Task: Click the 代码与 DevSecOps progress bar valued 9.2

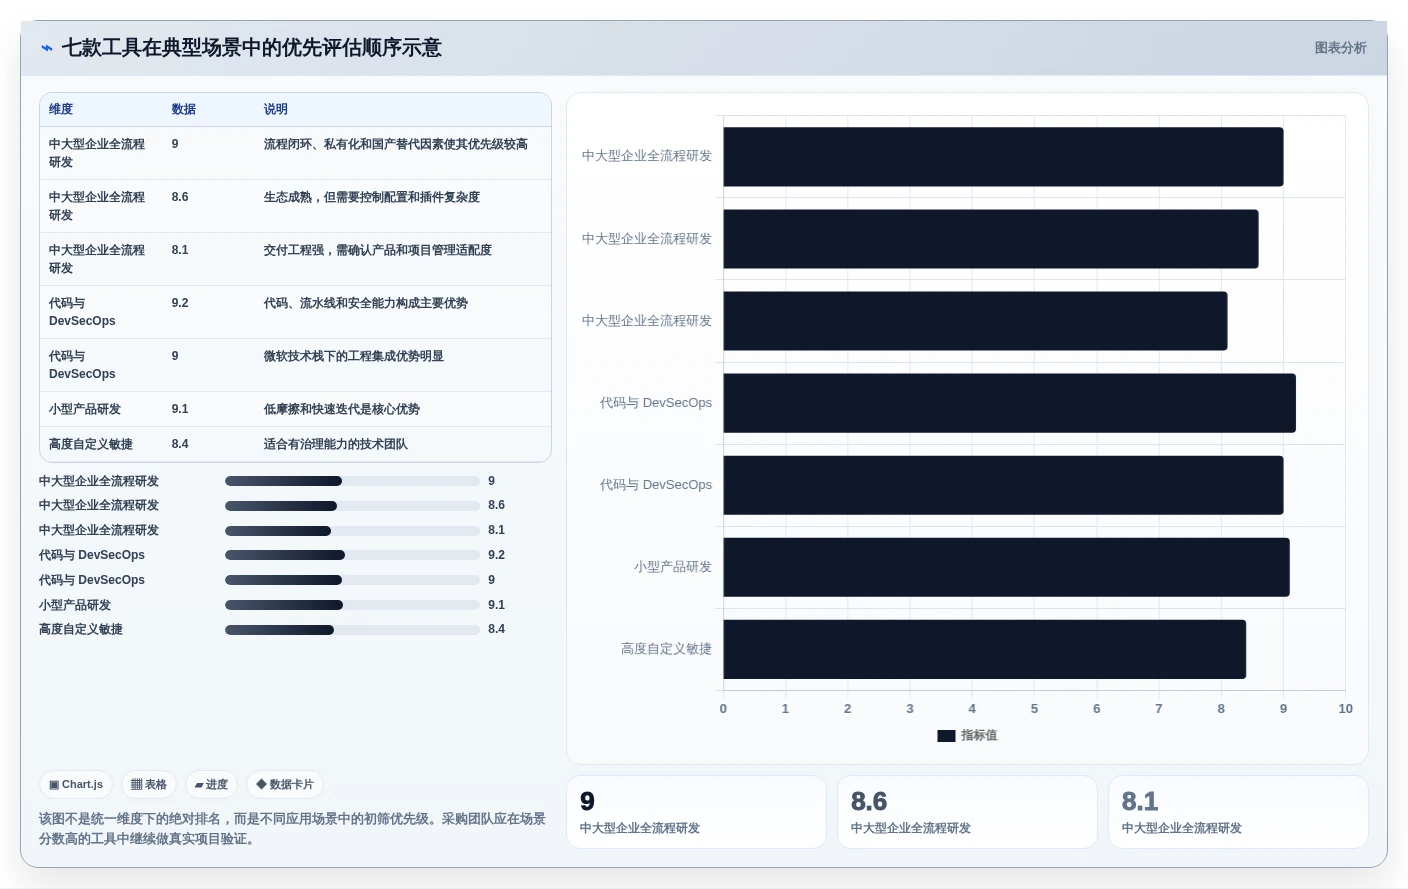Action: pyautogui.click(x=352, y=555)
